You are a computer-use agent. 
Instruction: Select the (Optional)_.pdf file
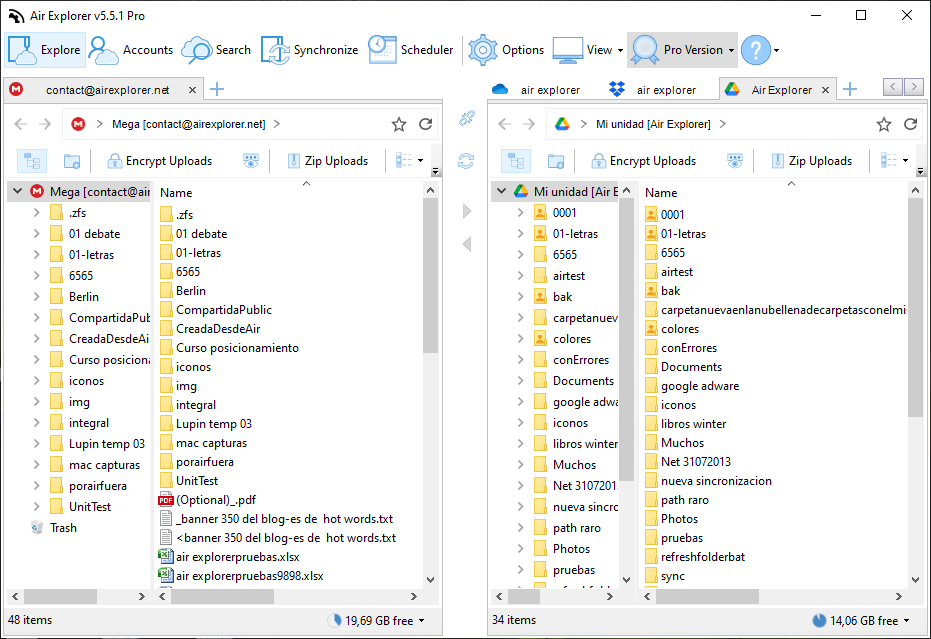tap(216, 500)
